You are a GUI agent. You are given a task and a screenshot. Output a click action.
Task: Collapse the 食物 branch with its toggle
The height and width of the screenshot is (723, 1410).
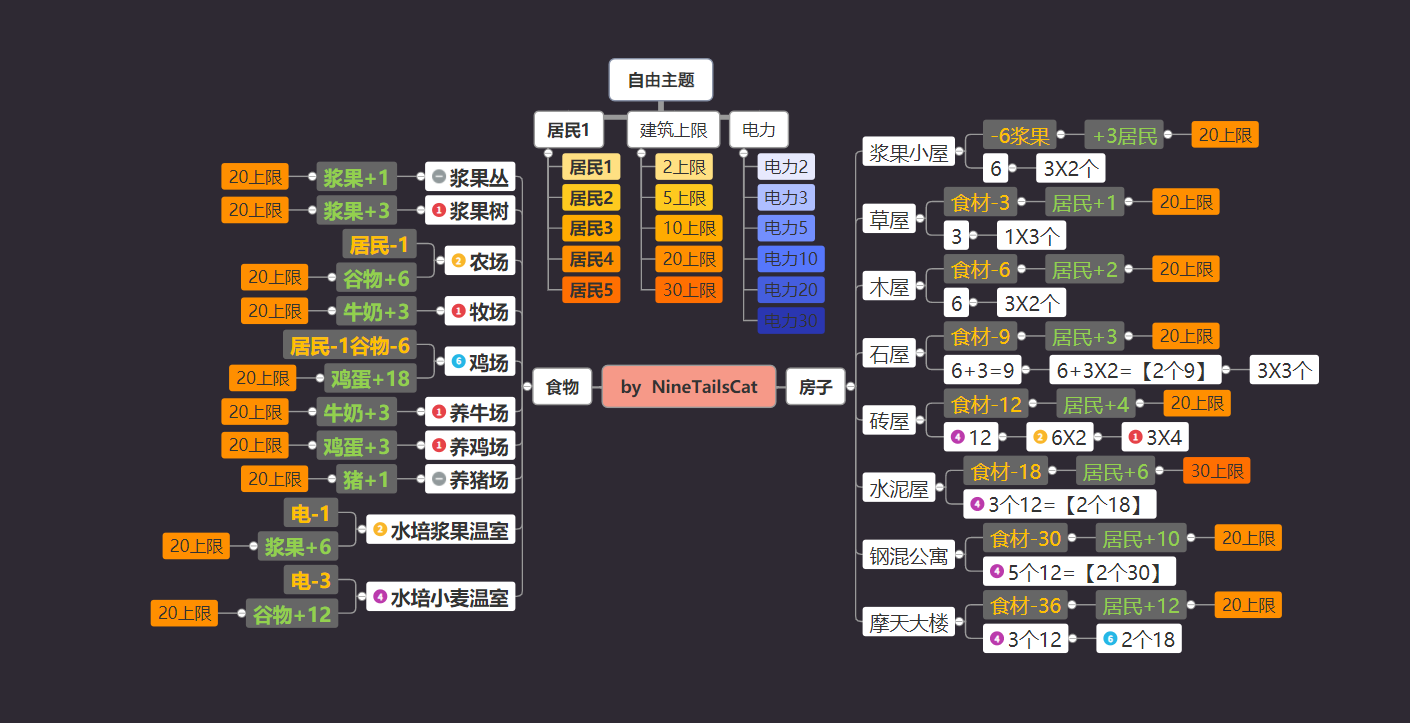pyautogui.click(x=527, y=386)
